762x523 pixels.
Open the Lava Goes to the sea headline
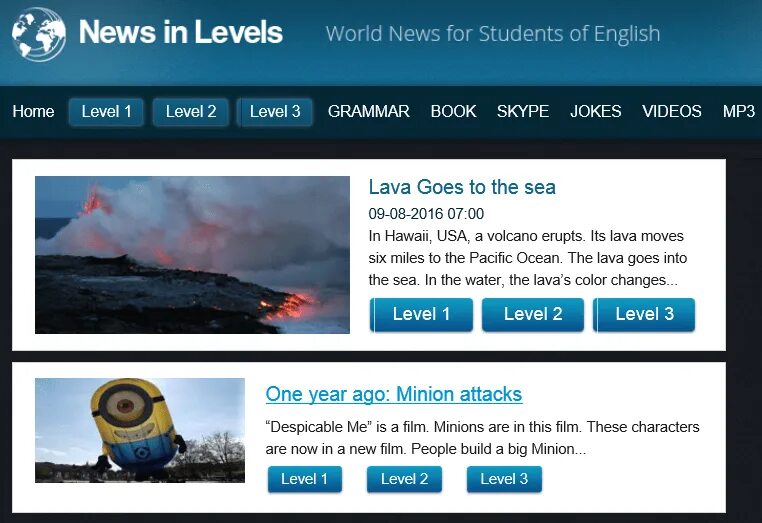462,187
